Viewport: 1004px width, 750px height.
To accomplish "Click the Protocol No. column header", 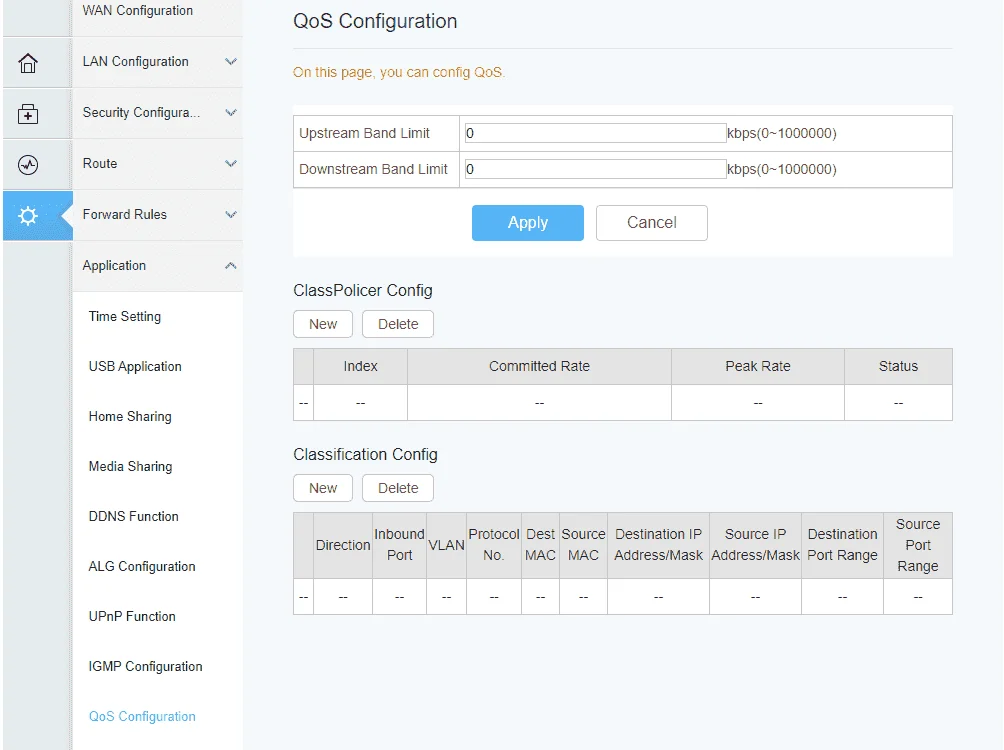I will pyautogui.click(x=494, y=545).
